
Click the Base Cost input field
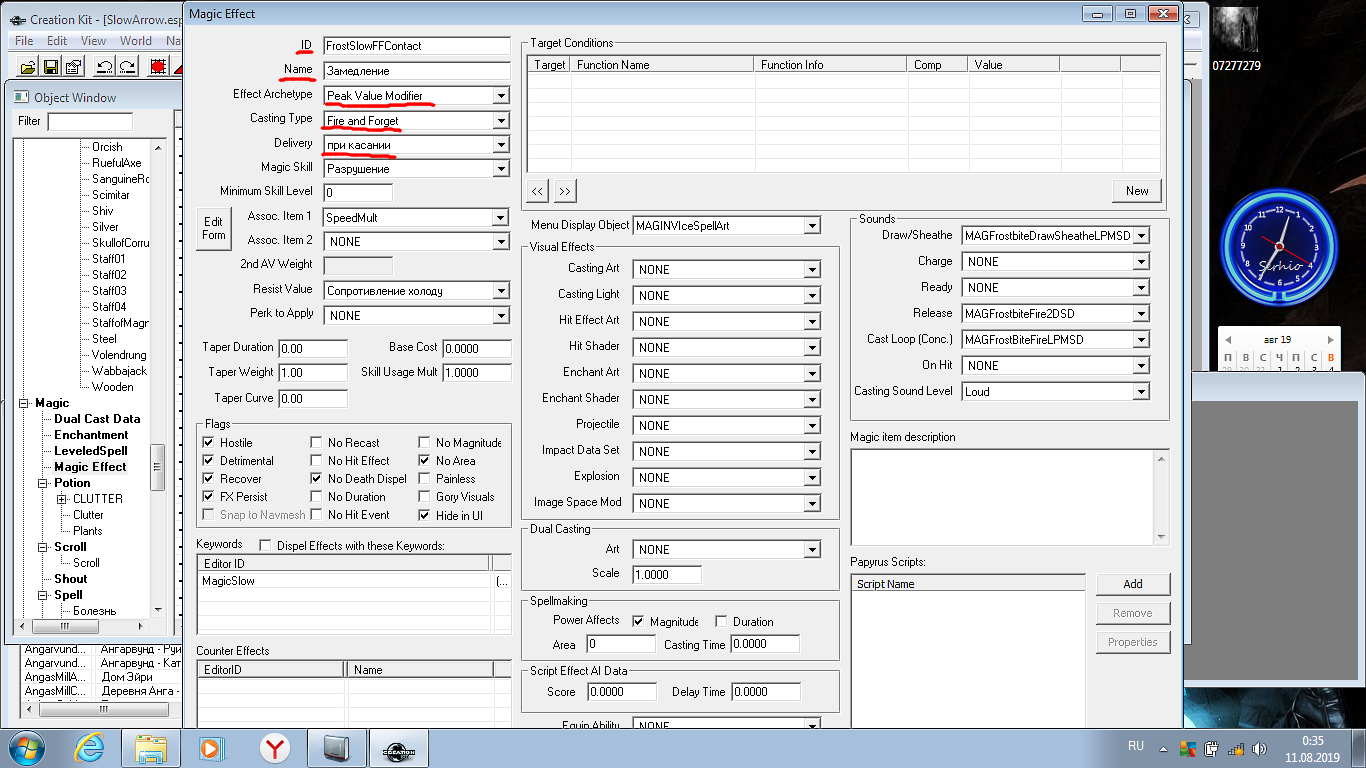tap(476, 348)
